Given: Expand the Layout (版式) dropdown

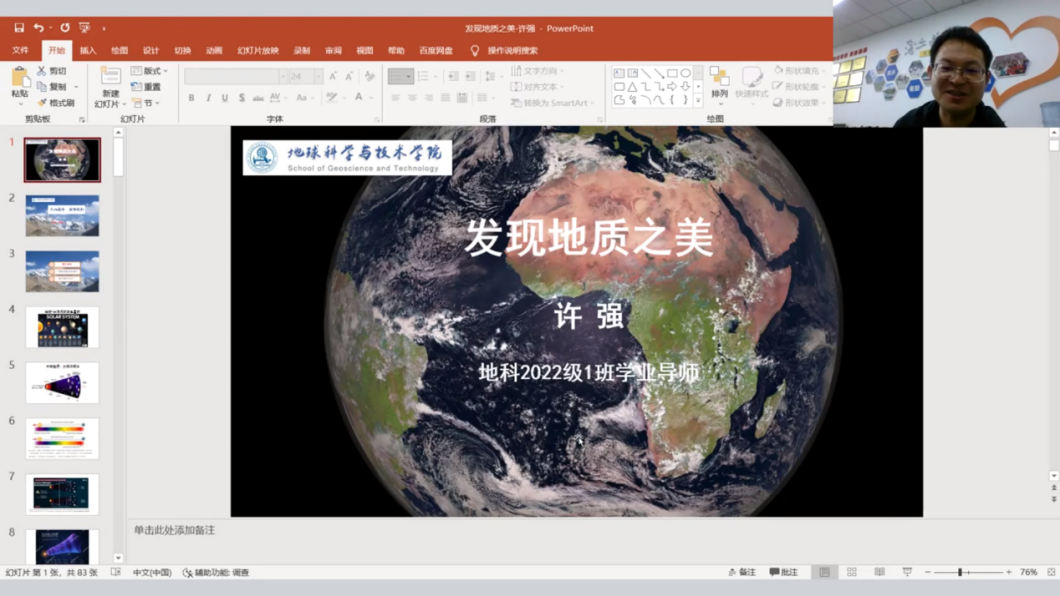Looking at the screenshot, I should click(x=150, y=71).
